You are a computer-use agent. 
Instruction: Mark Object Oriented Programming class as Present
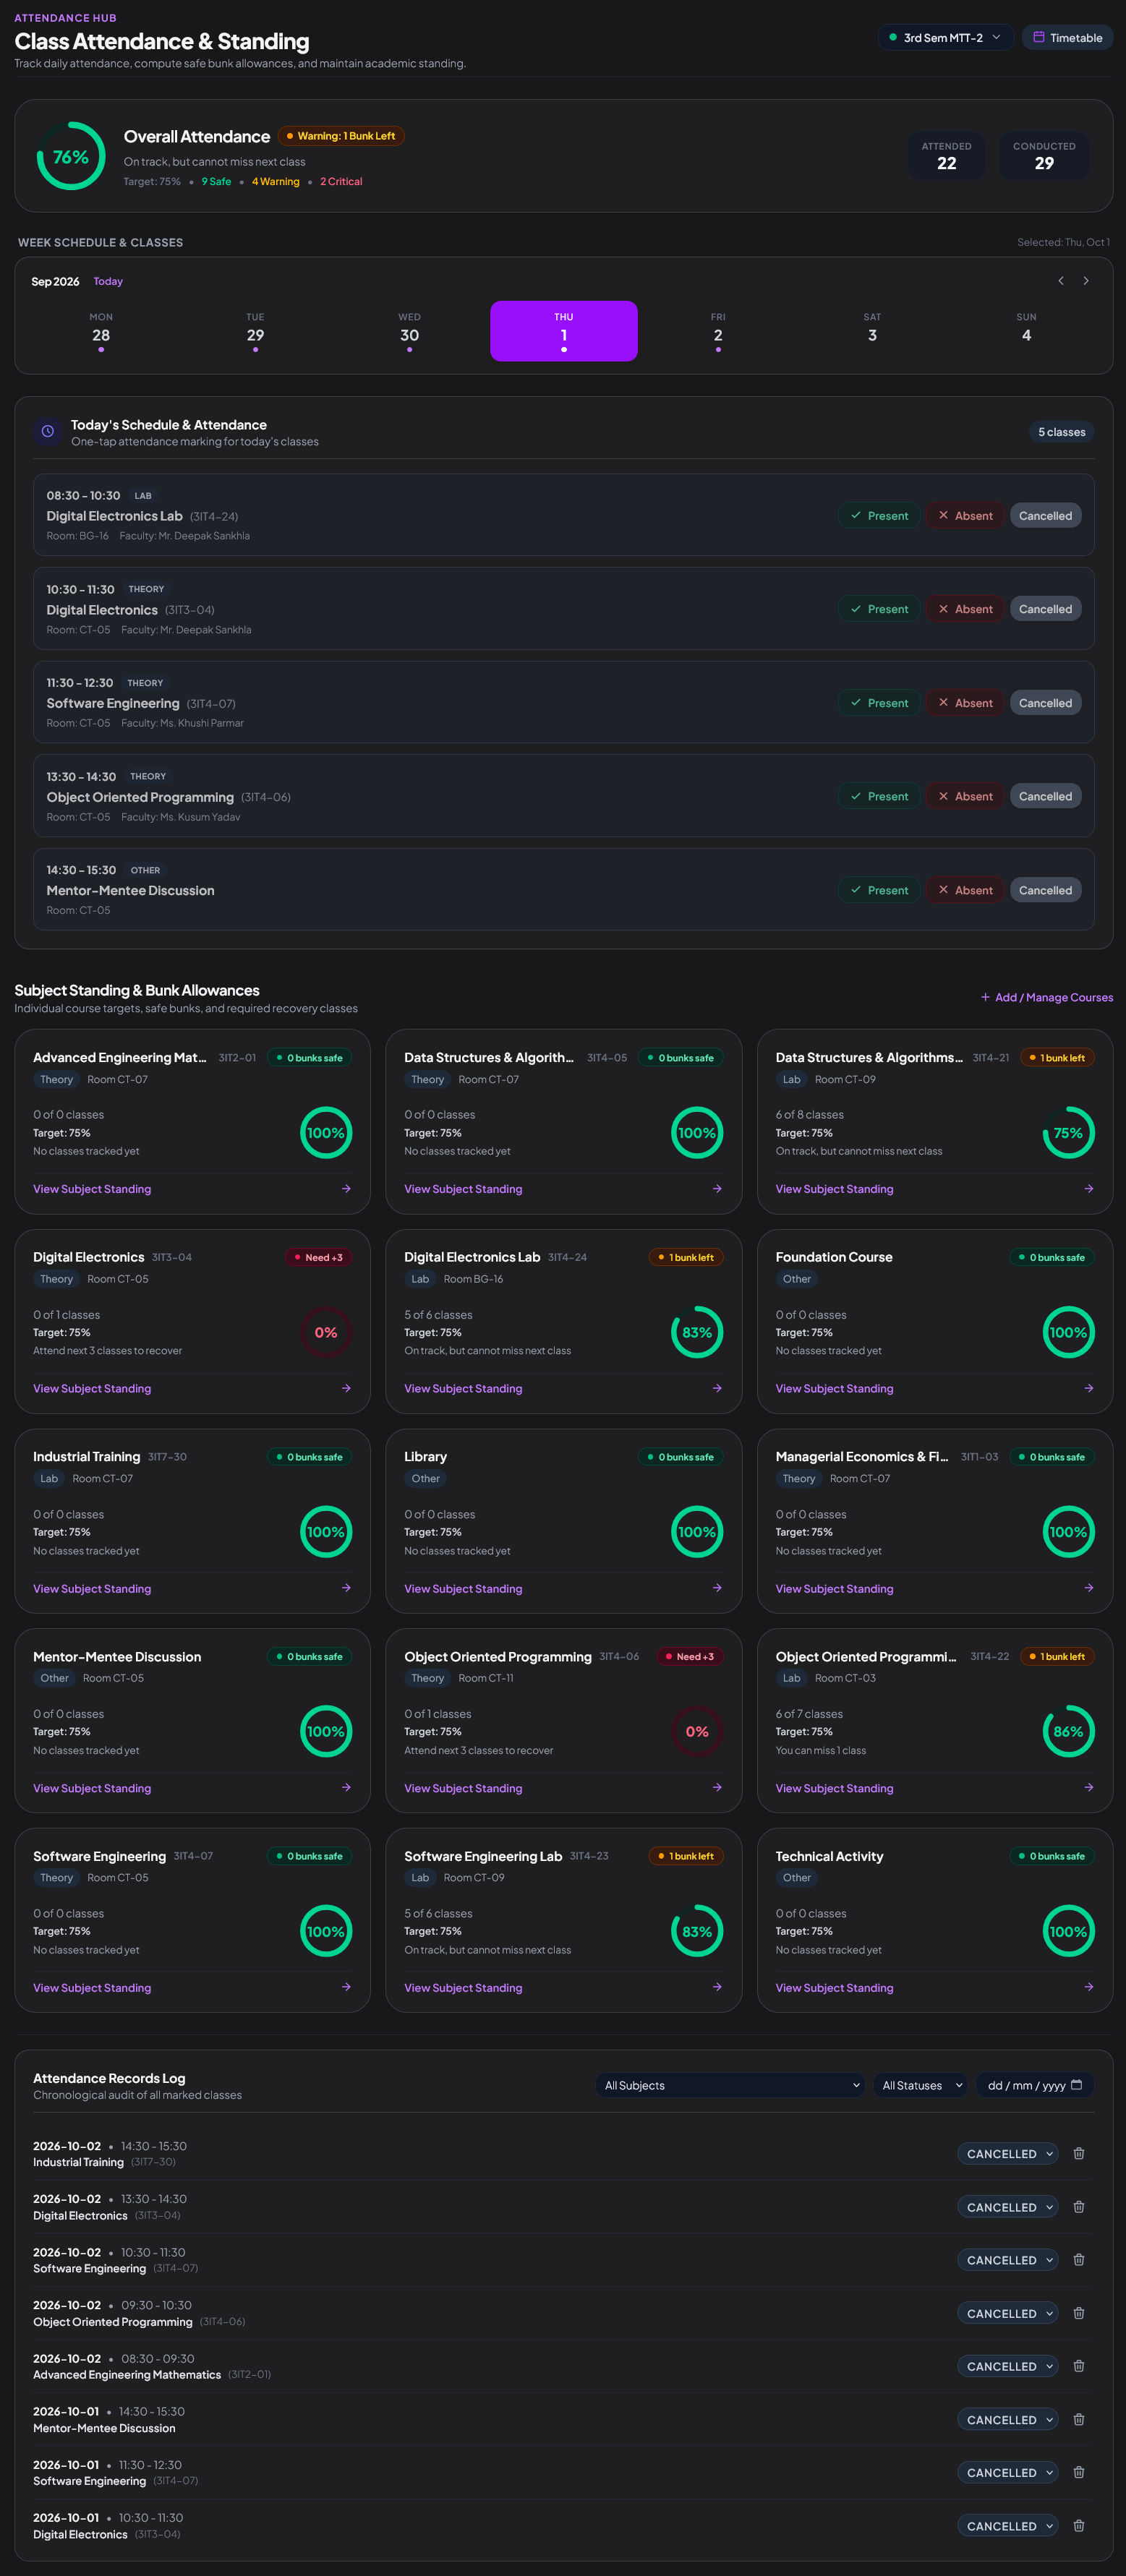pos(879,796)
